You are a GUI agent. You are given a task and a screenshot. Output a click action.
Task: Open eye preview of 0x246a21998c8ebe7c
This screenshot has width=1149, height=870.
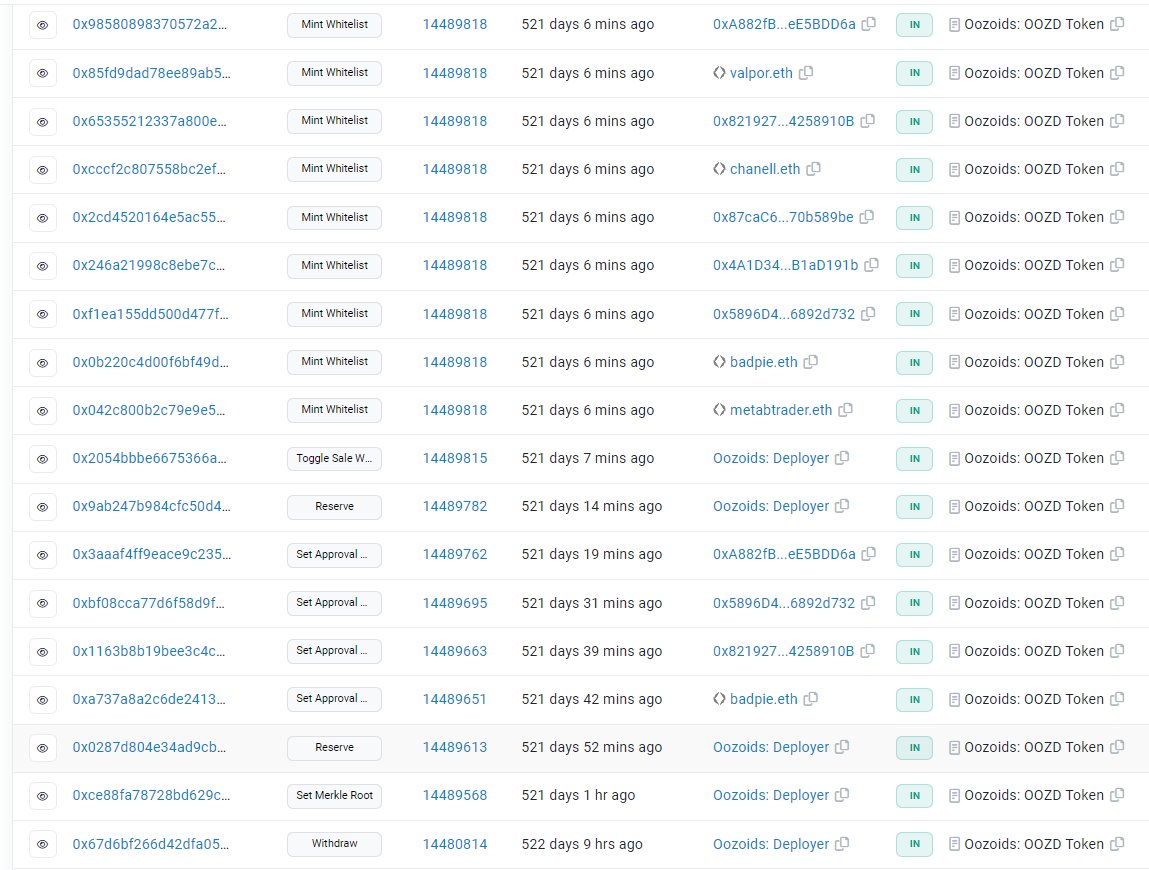coord(43,266)
